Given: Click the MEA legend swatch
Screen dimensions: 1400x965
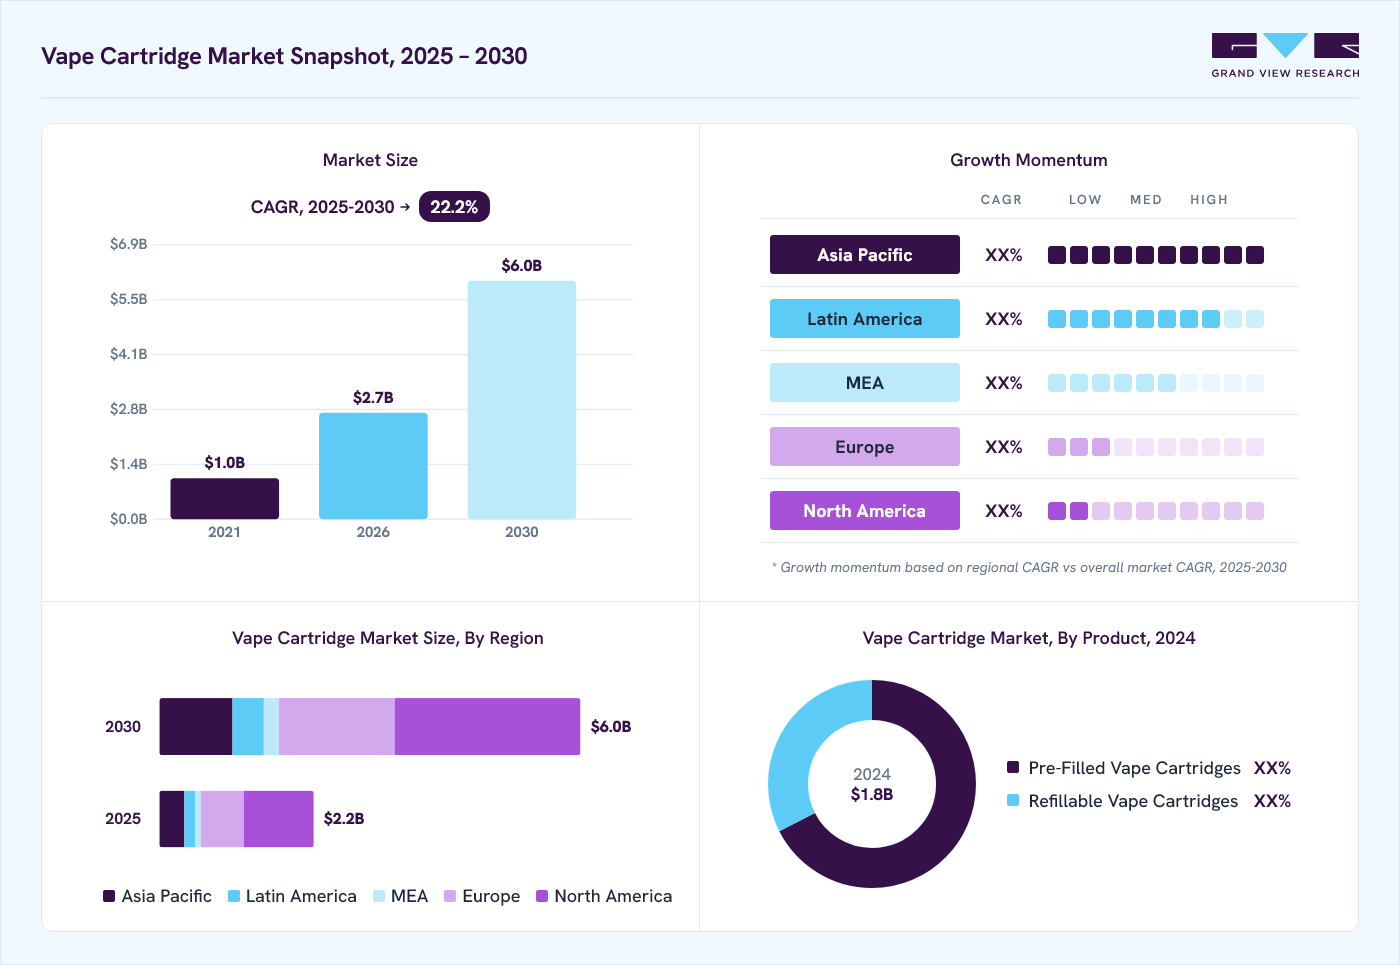Looking at the screenshot, I should 379,896.
